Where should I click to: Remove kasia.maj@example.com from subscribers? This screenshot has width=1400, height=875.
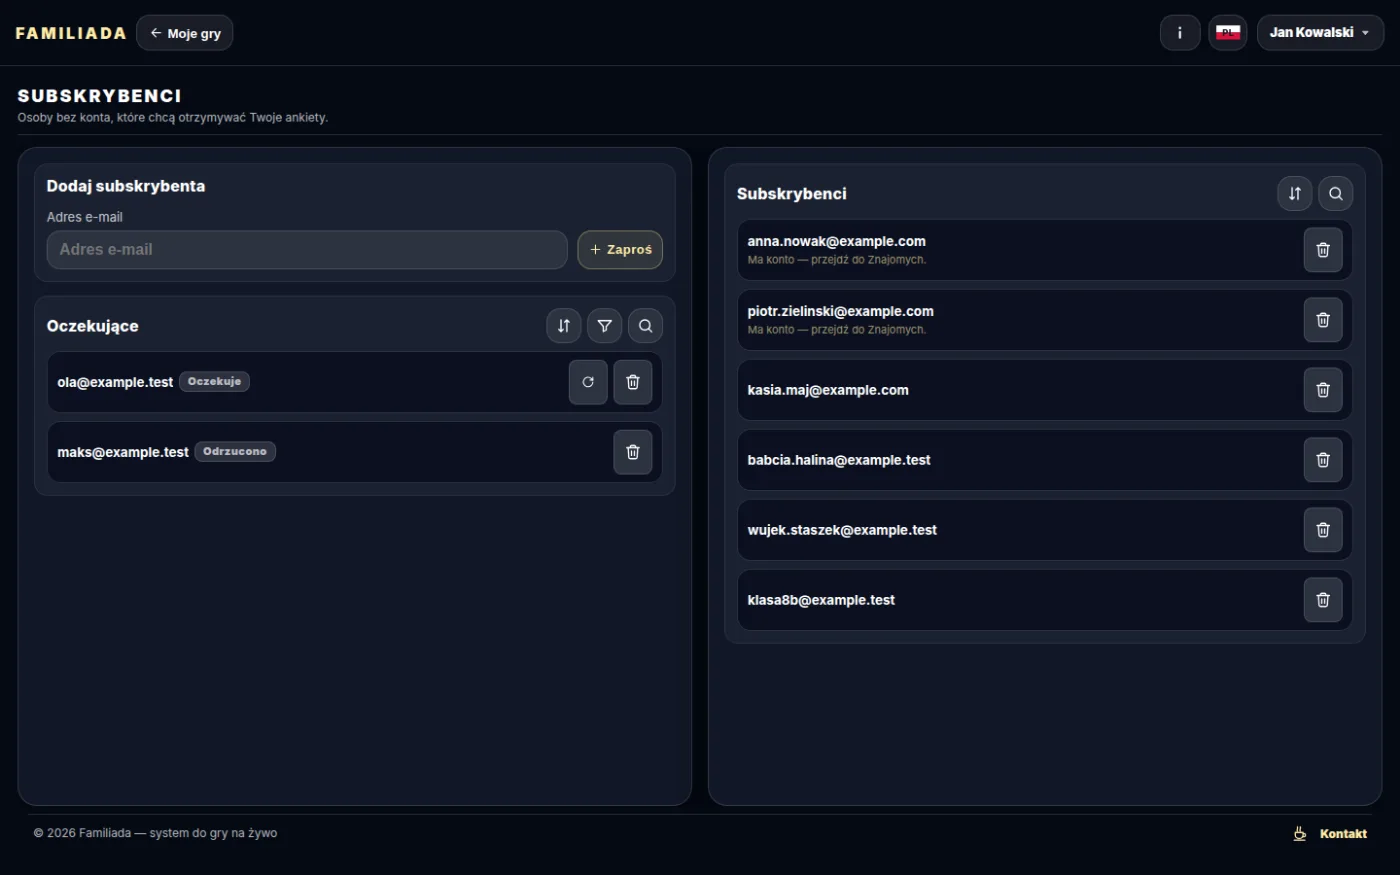[1322, 390]
